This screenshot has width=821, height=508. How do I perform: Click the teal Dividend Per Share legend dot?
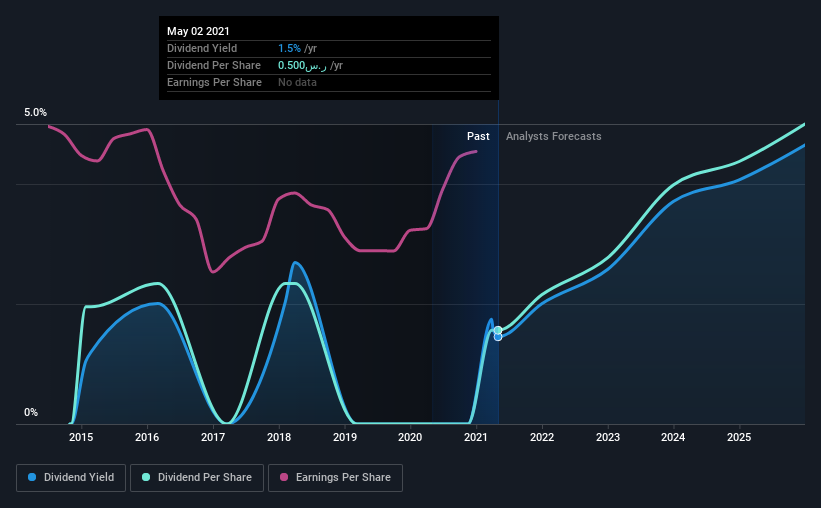pyautogui.click(x=146, y=477)
